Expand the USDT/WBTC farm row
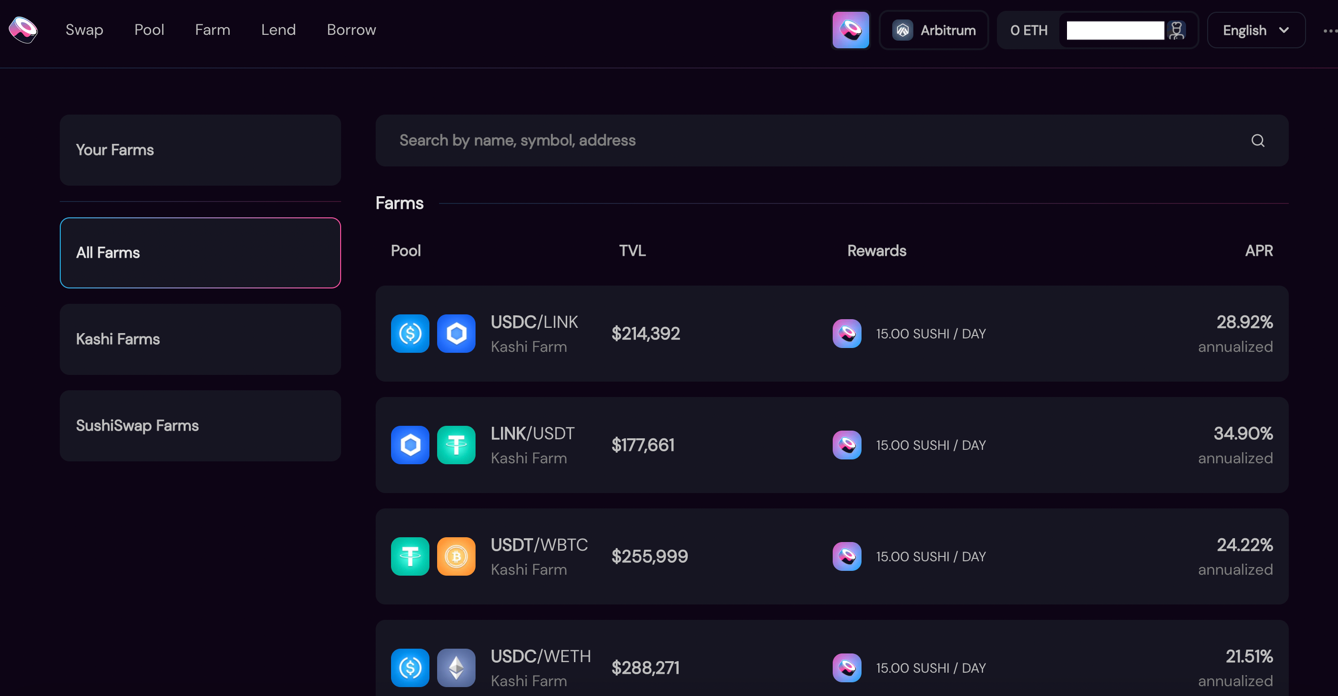This screenshot has height=696, width=1338. [x=831, y=557]
